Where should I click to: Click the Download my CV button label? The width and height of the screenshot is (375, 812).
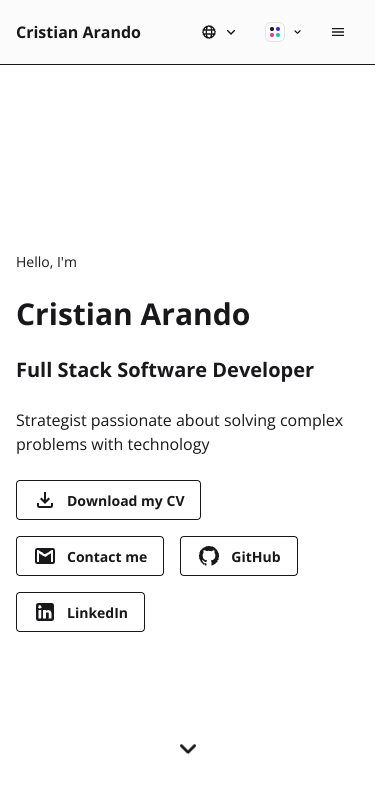tap(126, 501)
